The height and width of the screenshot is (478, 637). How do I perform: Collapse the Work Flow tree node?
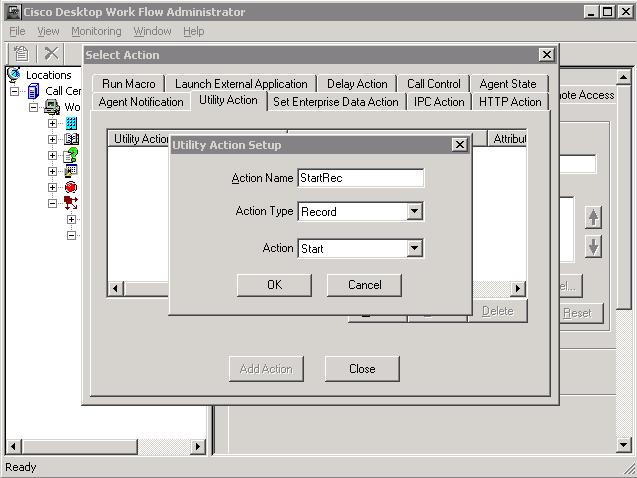(x=34, y=107)
